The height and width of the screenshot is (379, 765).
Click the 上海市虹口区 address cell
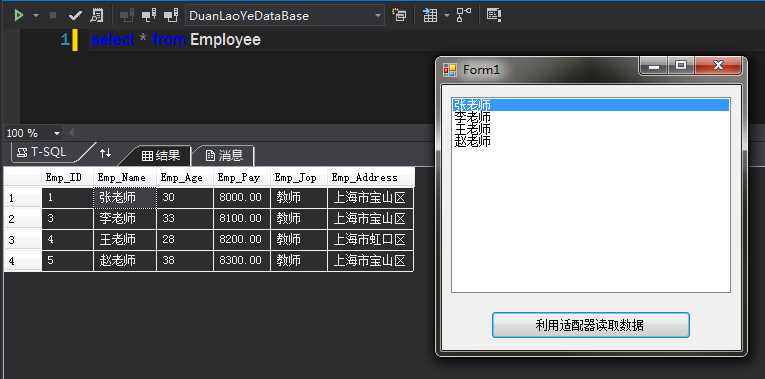[370, 240]
